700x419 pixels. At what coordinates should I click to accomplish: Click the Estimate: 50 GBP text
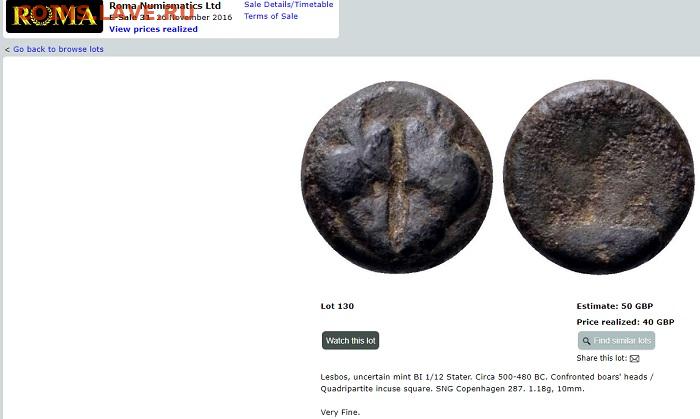pyautogui.click(x=615, y=306)
